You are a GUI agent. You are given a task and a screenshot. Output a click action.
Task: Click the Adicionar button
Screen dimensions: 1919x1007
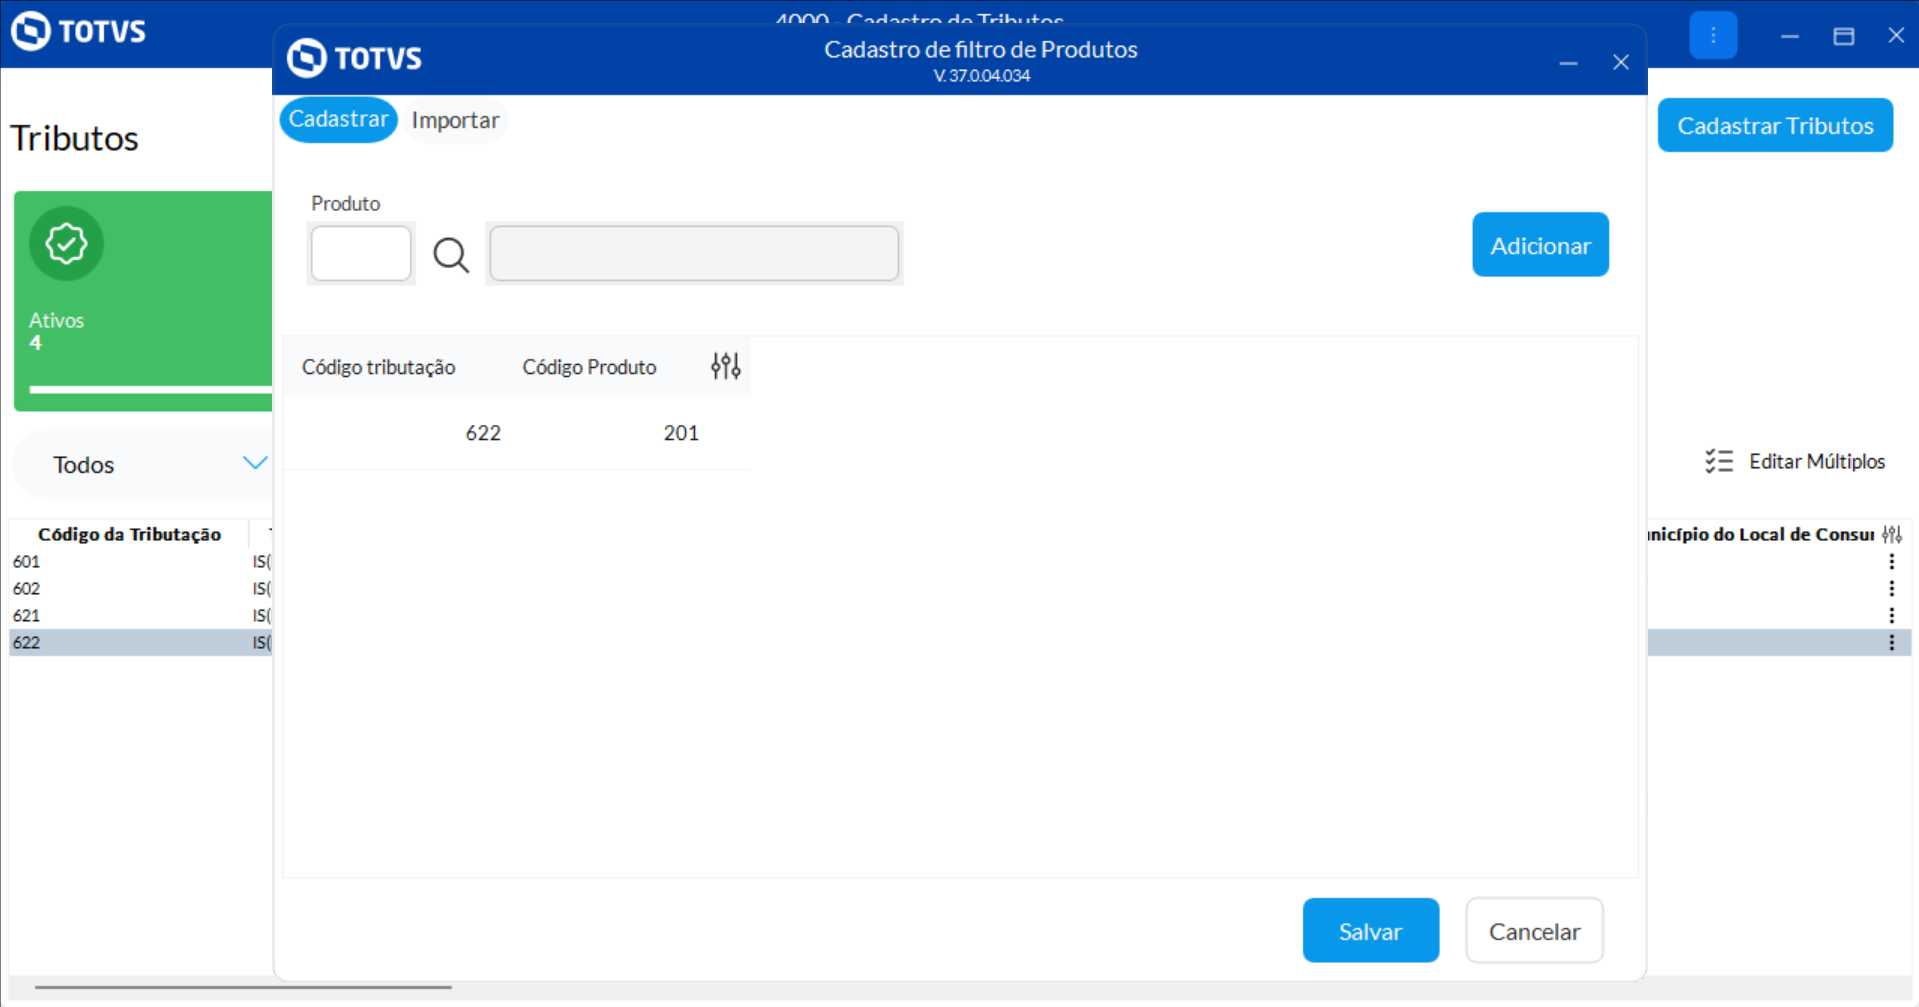(1539, 245)
